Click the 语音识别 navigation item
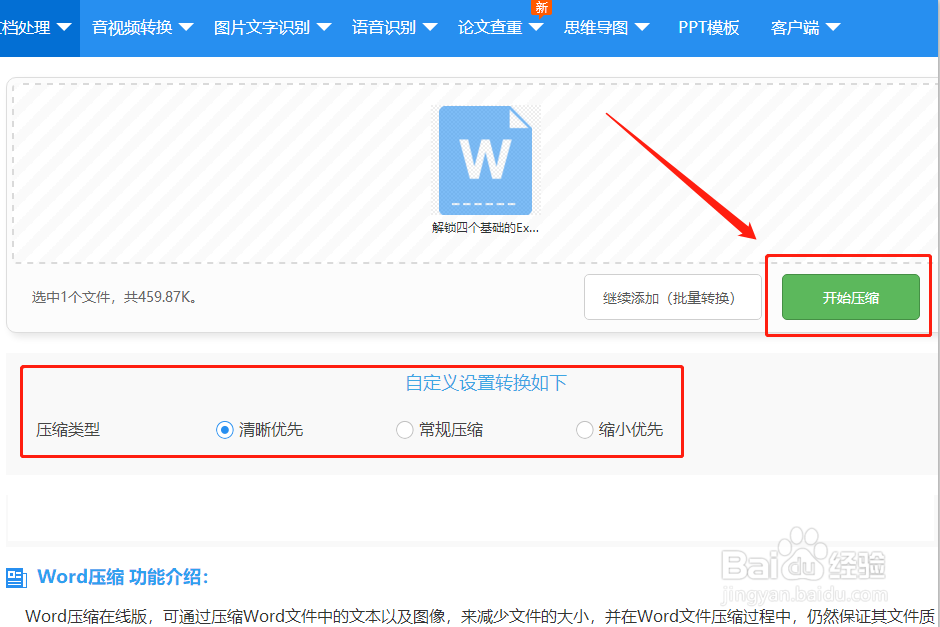940x627 pixels. pyautogui.click(x=385, y=28)
